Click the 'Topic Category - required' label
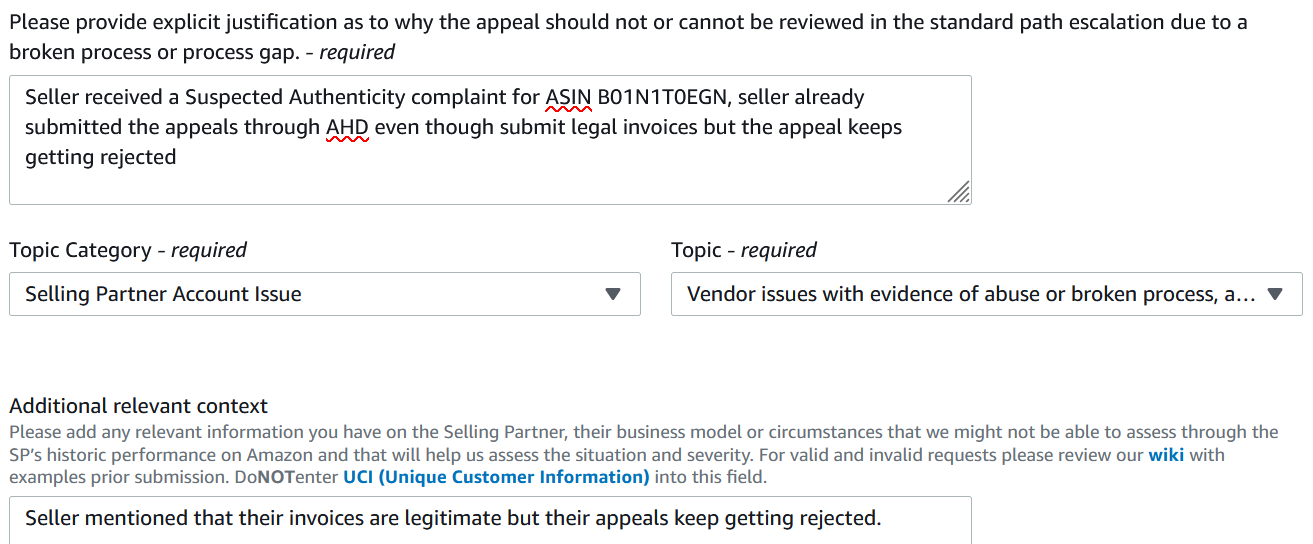The image size is (1313, 544). click(128, 250)
